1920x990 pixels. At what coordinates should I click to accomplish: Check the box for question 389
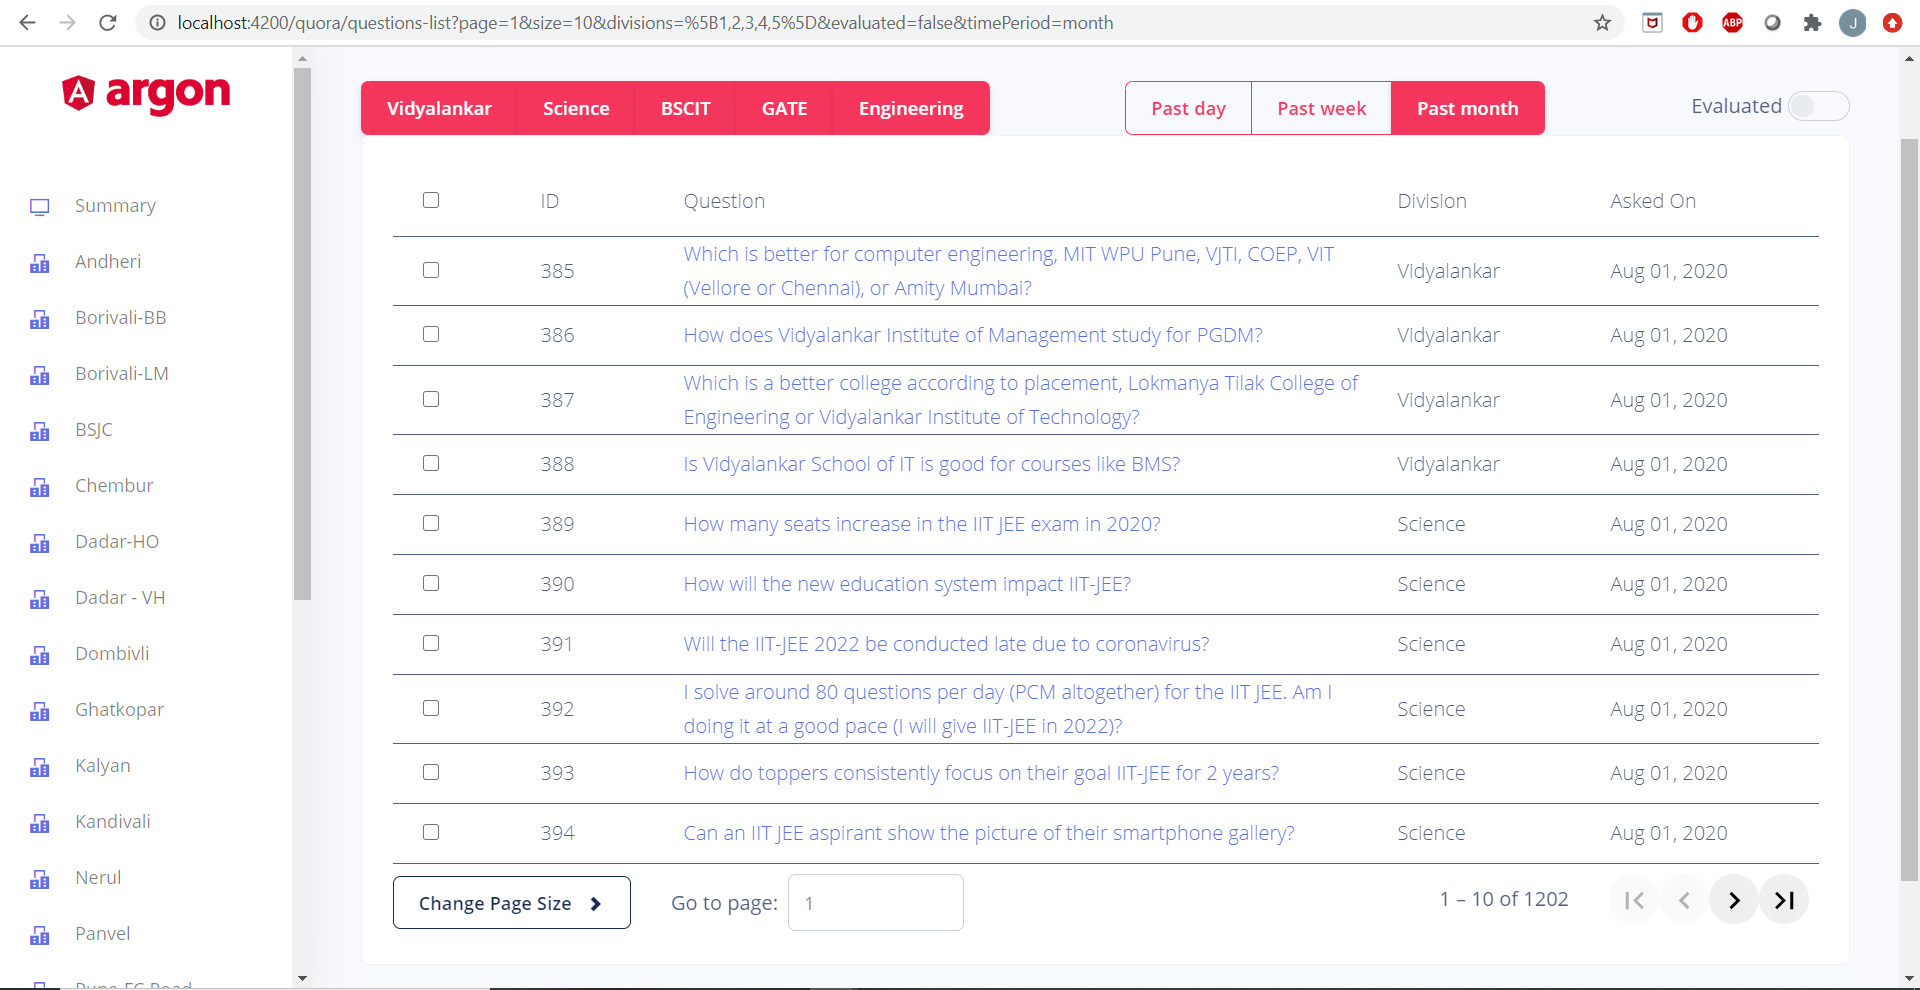[431, 523]
